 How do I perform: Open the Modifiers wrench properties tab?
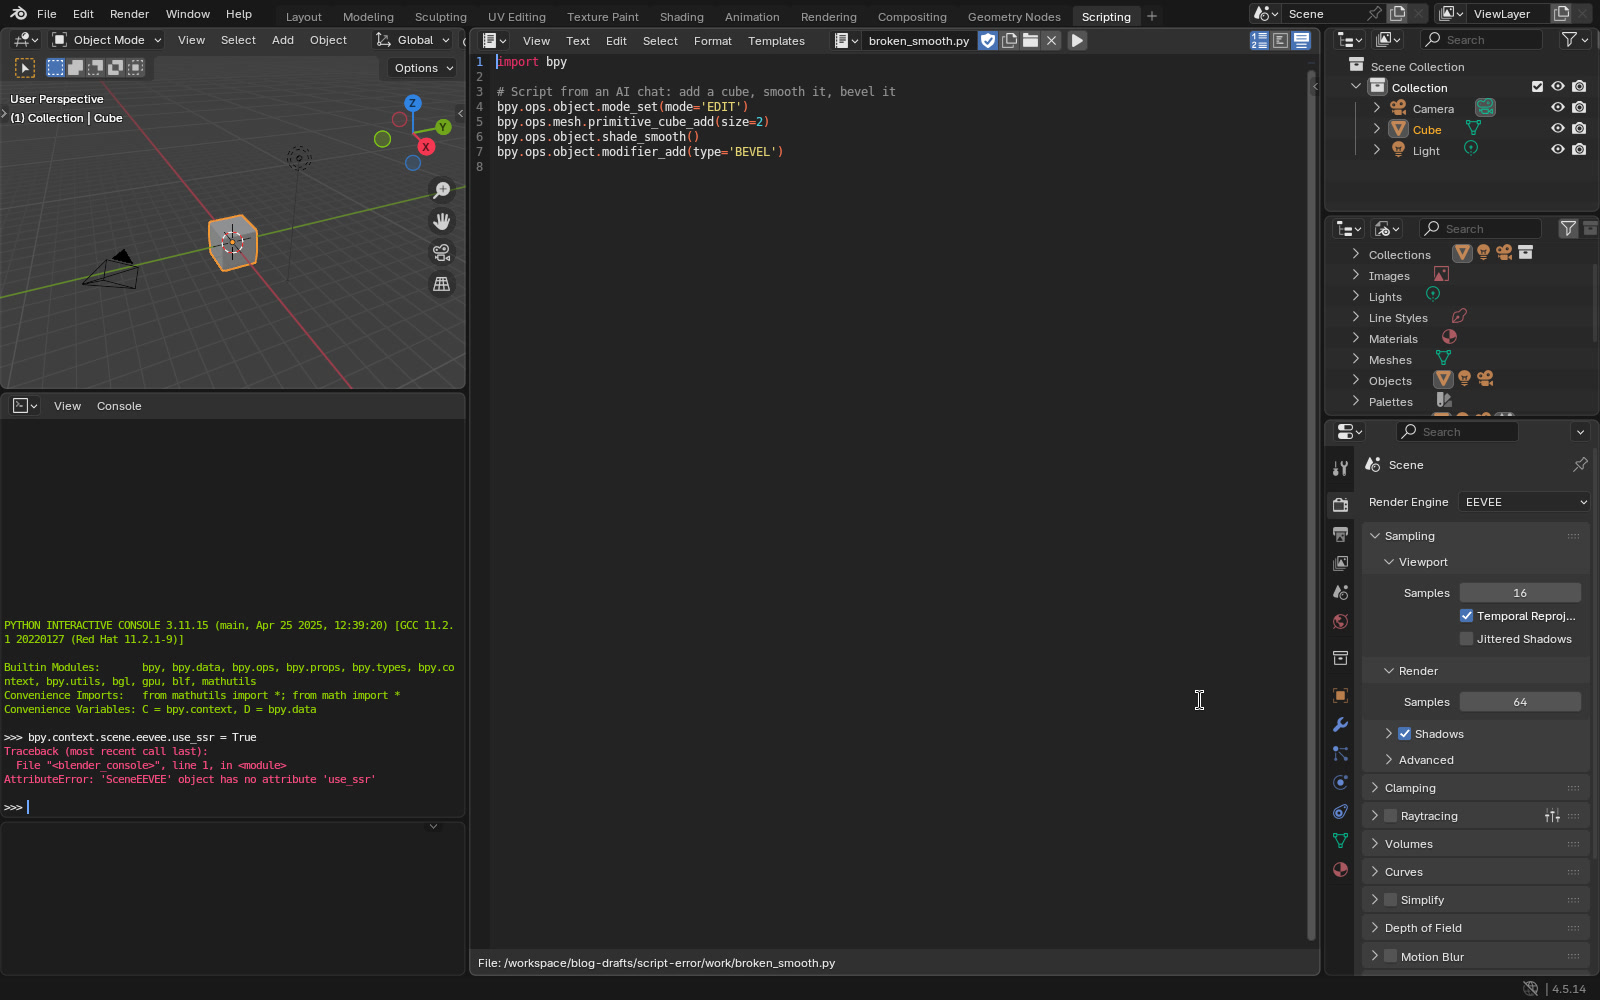tap(1341, 724)
